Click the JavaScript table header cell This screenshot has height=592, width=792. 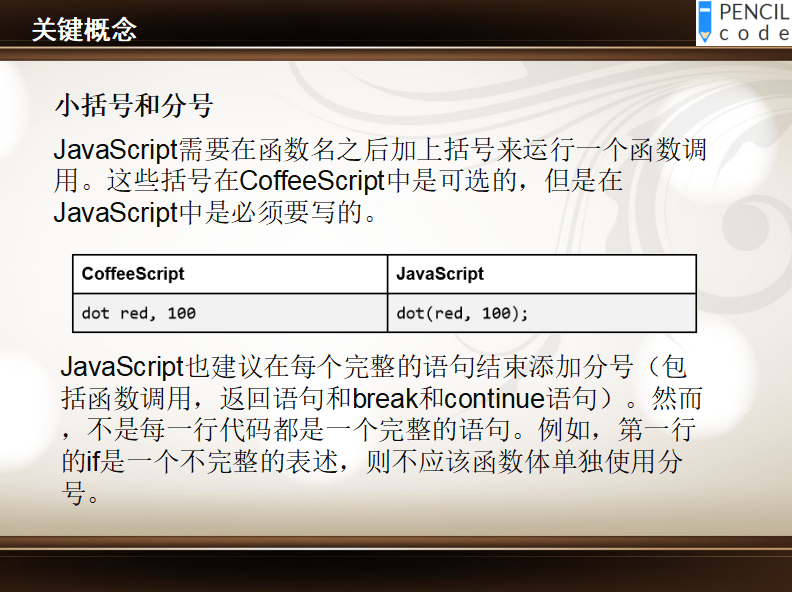[541, 274]
